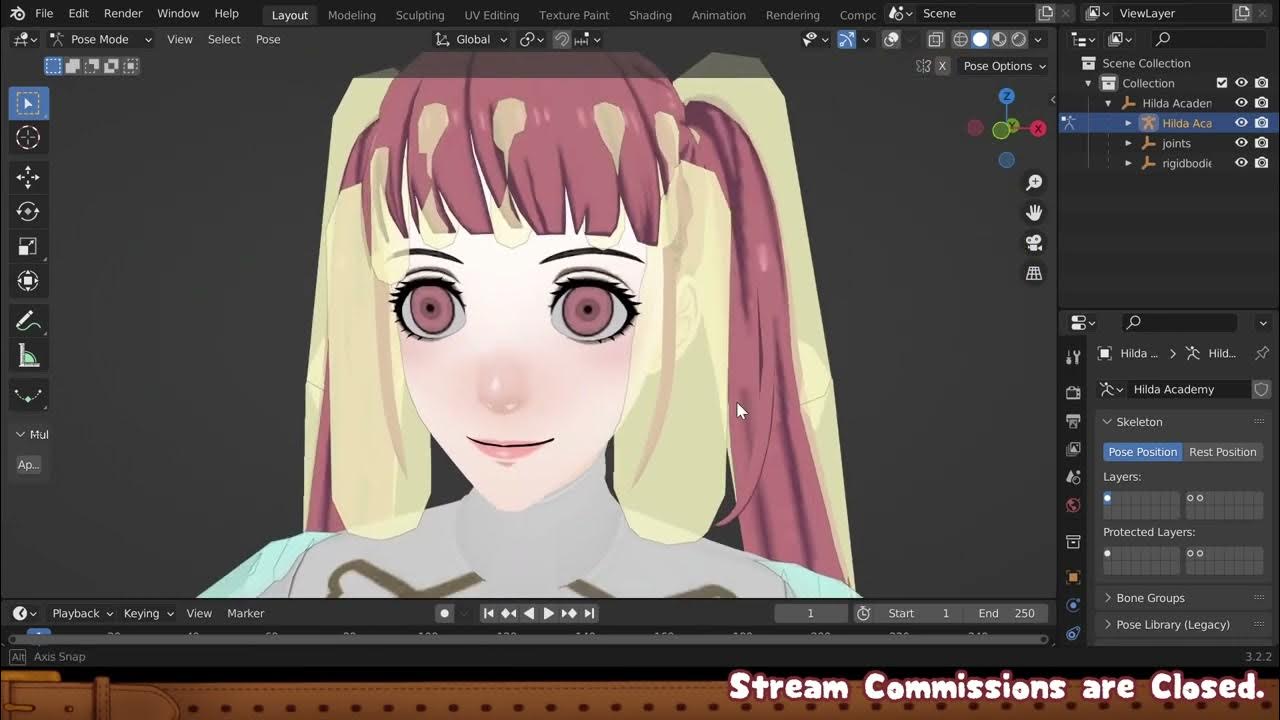Jump to the last frame

point(589,613)
